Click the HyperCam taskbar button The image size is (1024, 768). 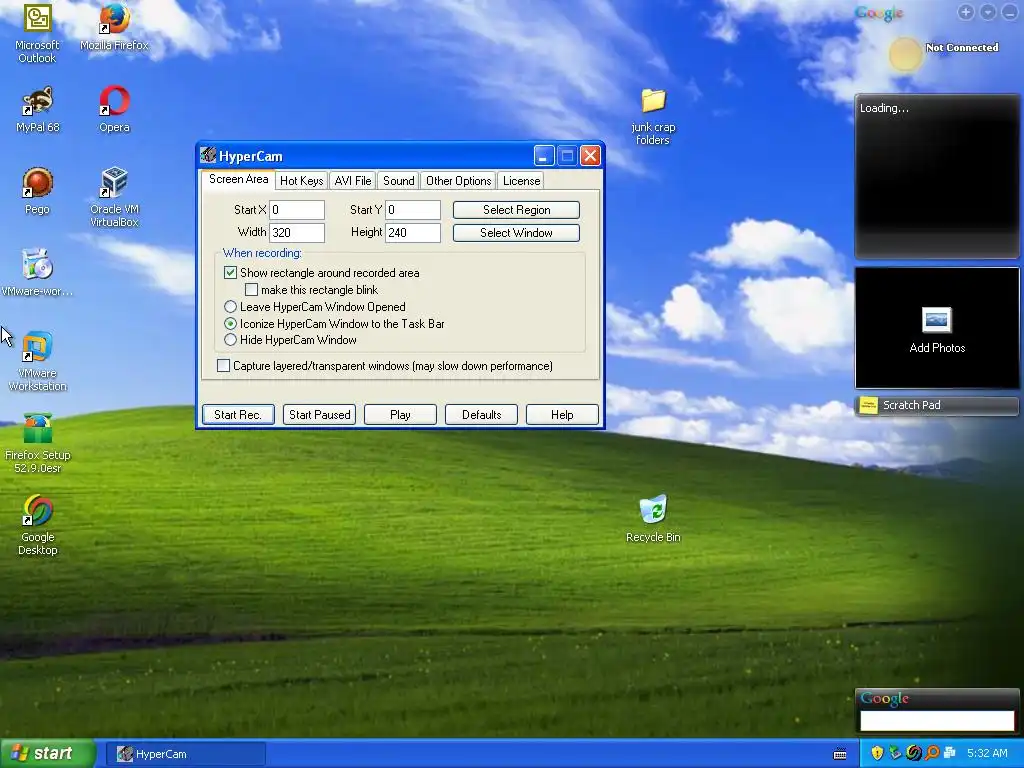point(187,754)
